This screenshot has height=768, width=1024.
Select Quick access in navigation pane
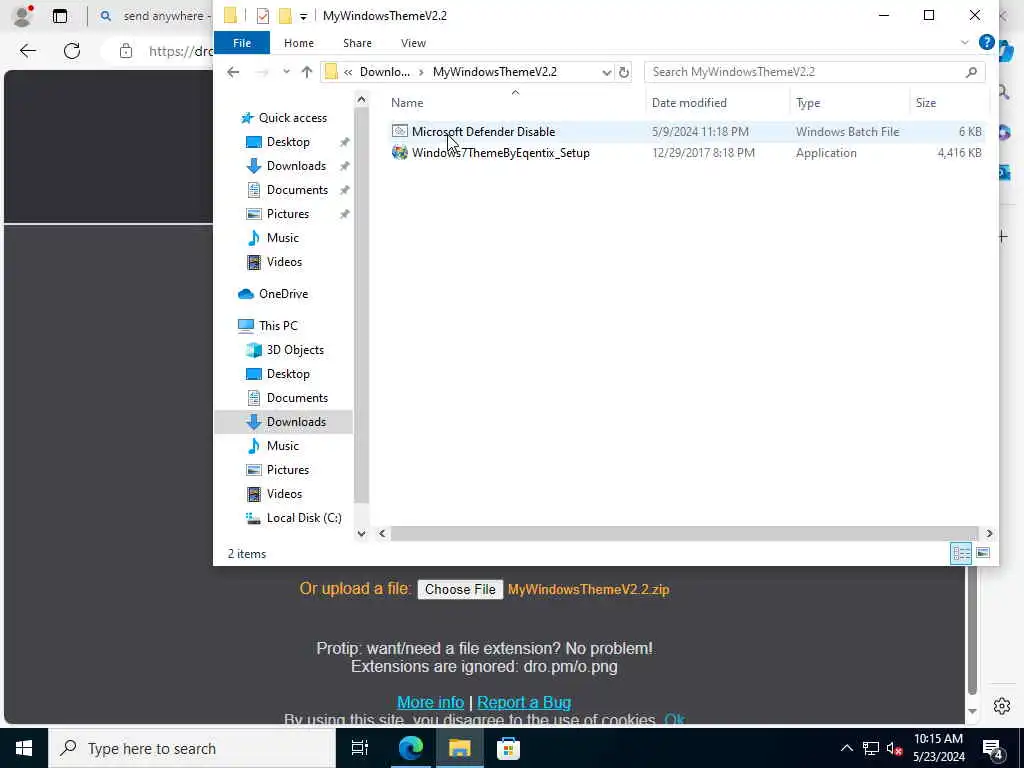[293, 118]
